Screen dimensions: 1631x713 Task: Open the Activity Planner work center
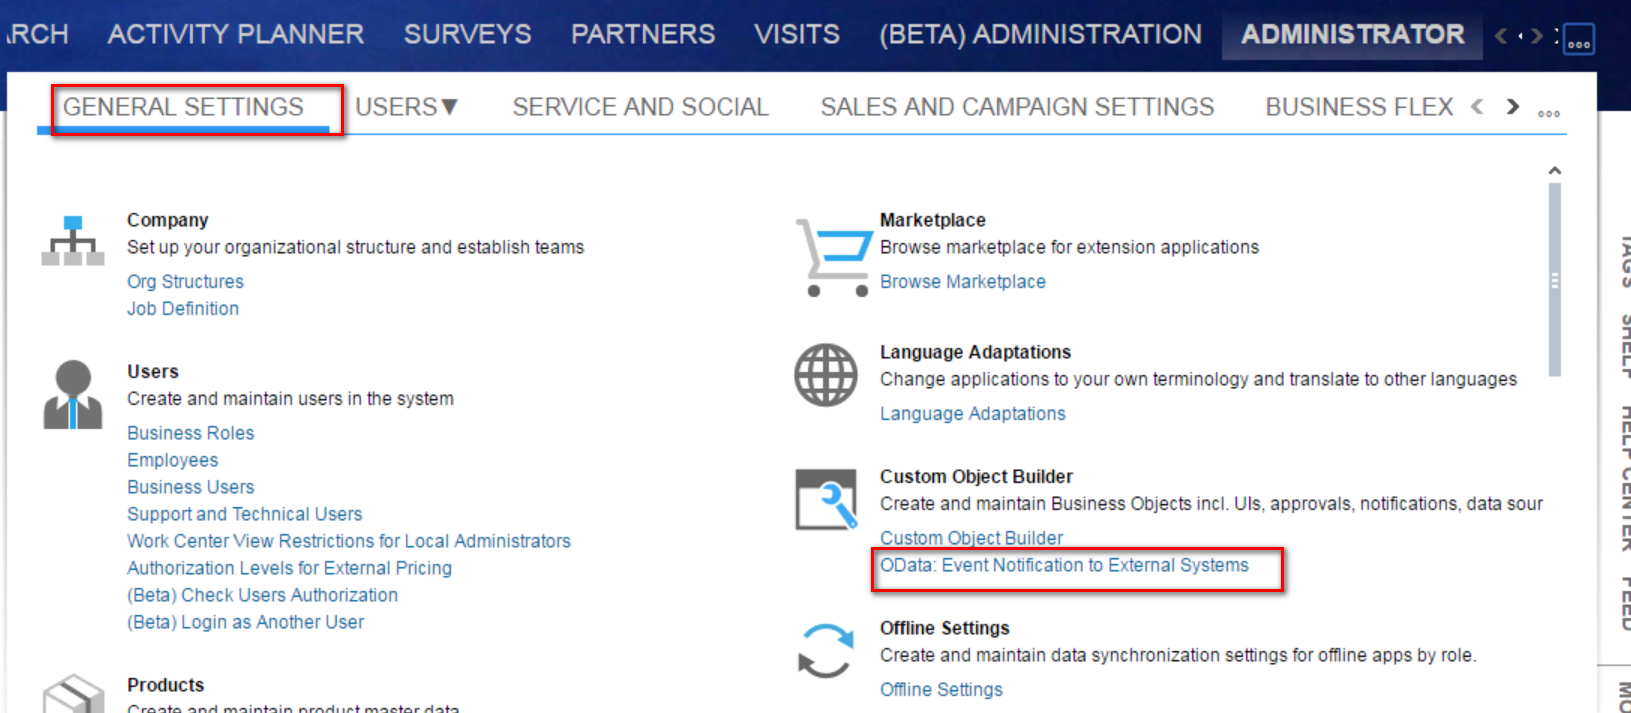(236, 34)
